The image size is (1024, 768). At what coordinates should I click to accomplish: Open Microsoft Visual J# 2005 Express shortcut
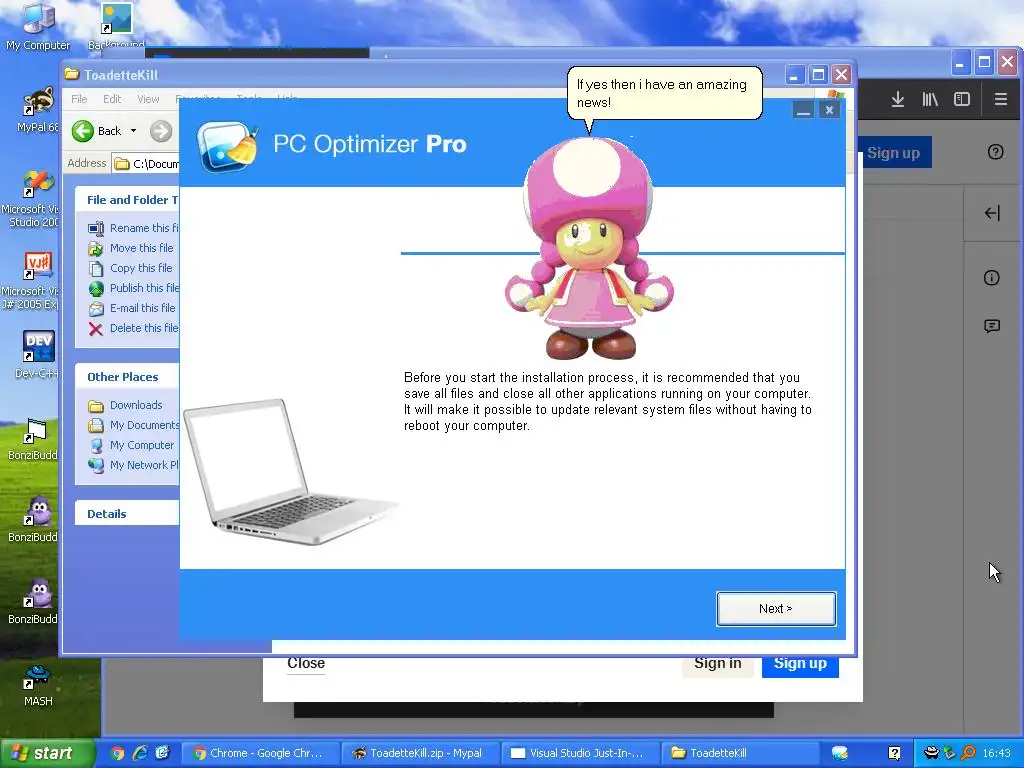tap(31, 281)
